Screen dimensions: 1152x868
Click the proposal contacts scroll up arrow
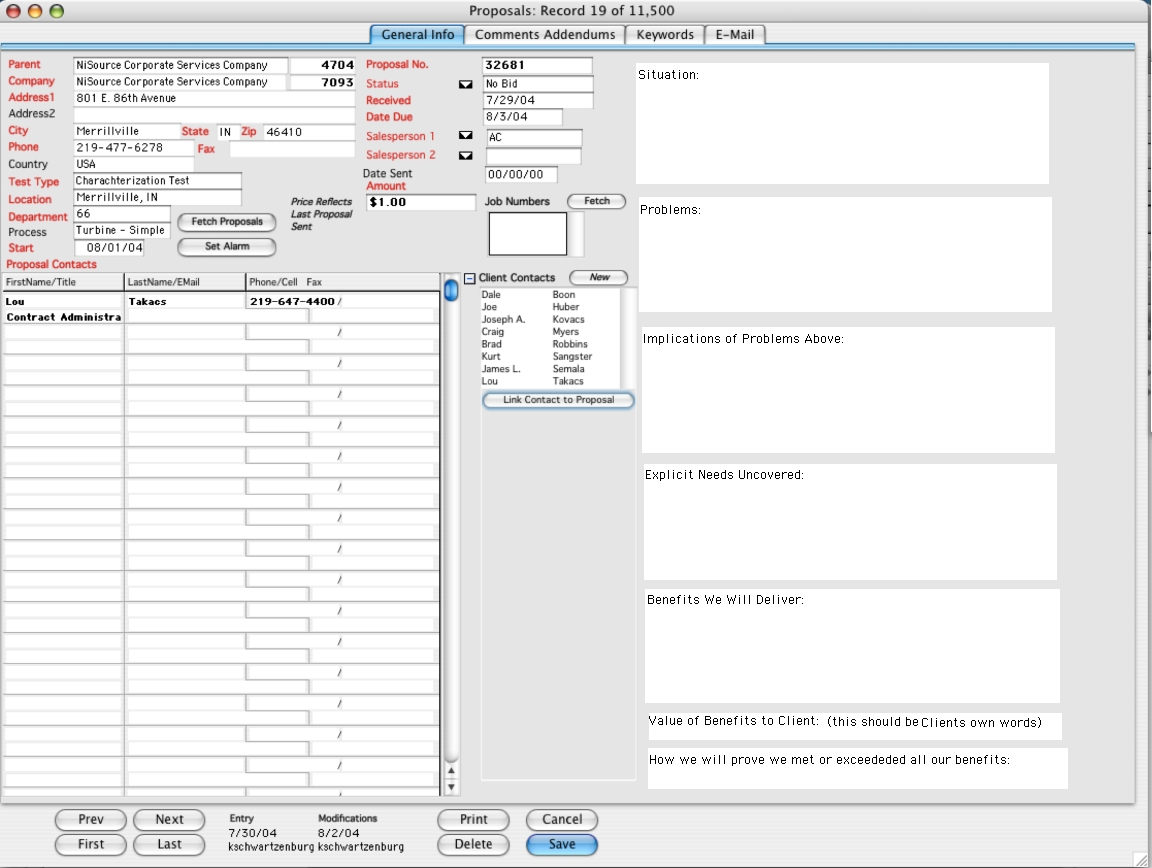click(x=451, y=771)
